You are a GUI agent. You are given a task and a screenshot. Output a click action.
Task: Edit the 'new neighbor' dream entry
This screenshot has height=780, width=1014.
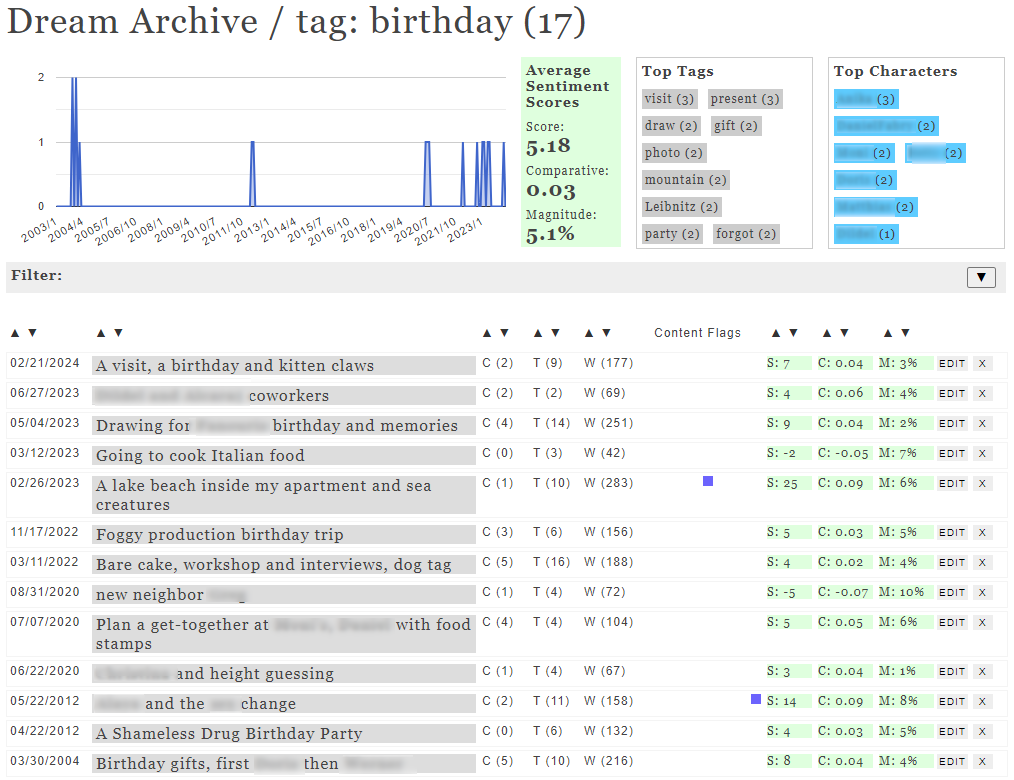[x=952, y=593]
